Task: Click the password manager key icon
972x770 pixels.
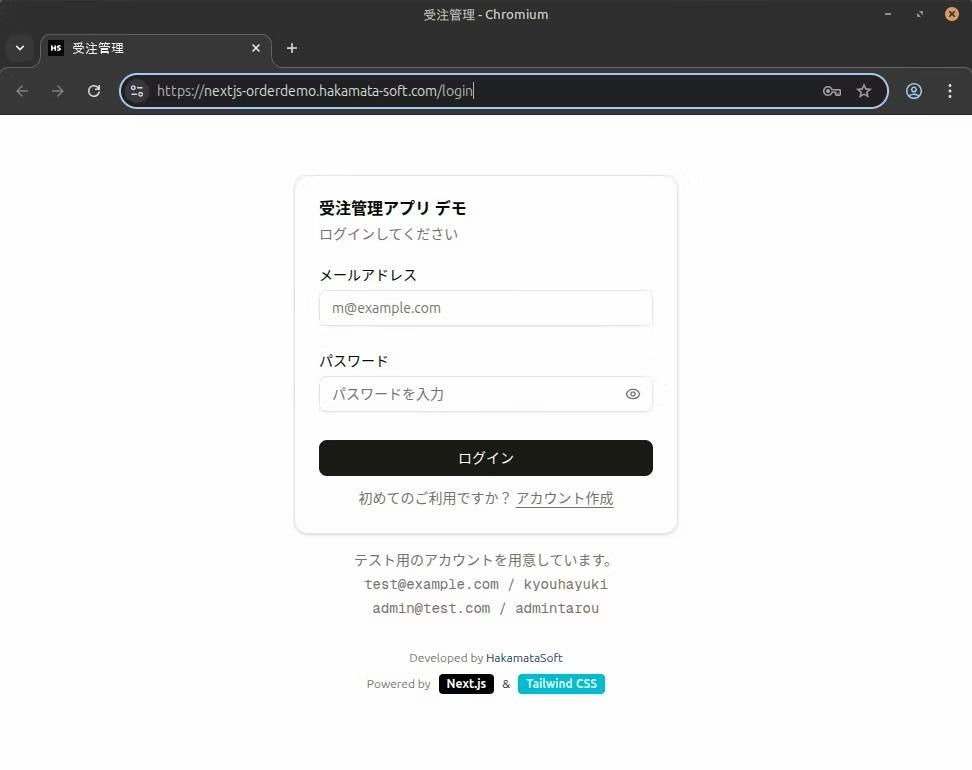Action: [831, 91]
